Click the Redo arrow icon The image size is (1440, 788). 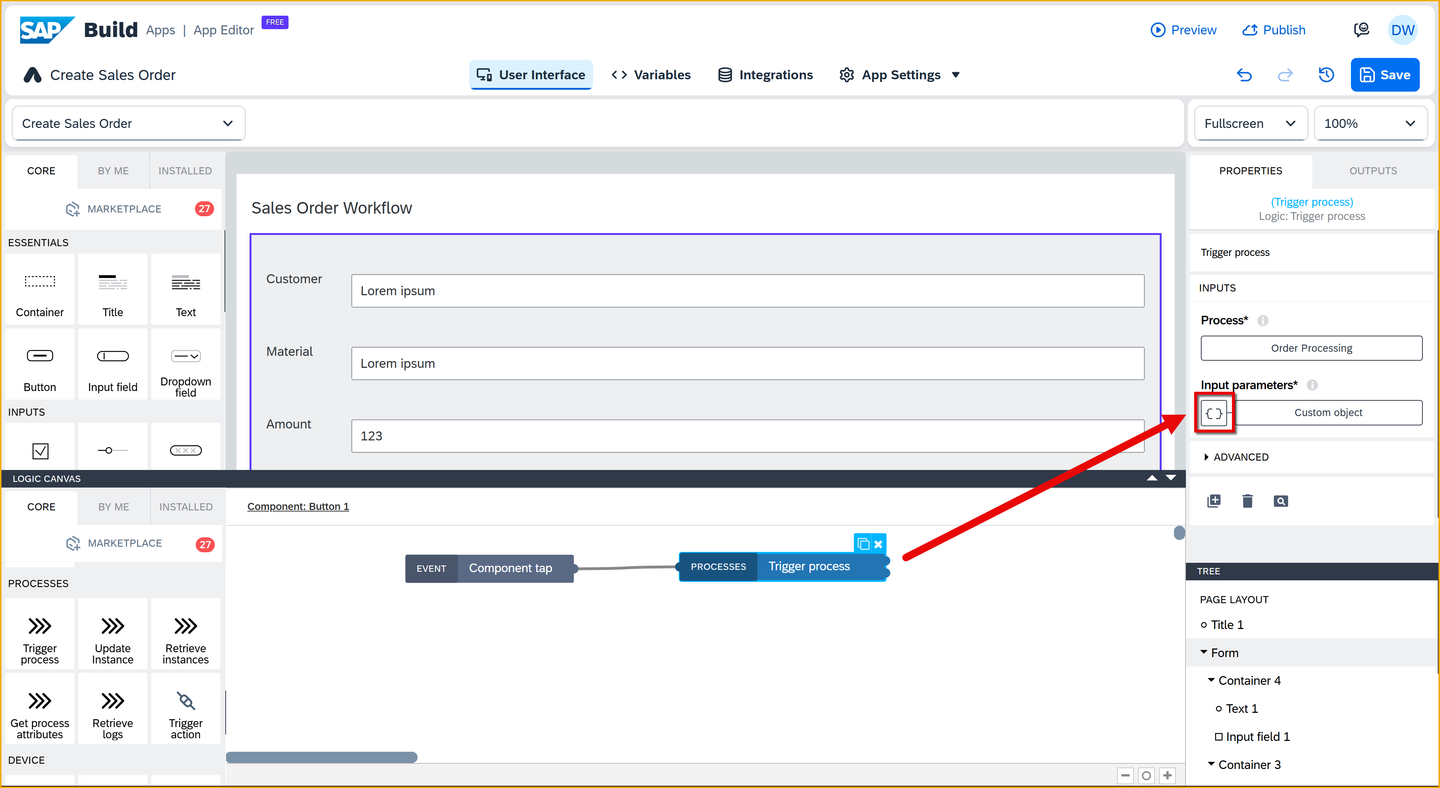click(x=1285, y=75)
